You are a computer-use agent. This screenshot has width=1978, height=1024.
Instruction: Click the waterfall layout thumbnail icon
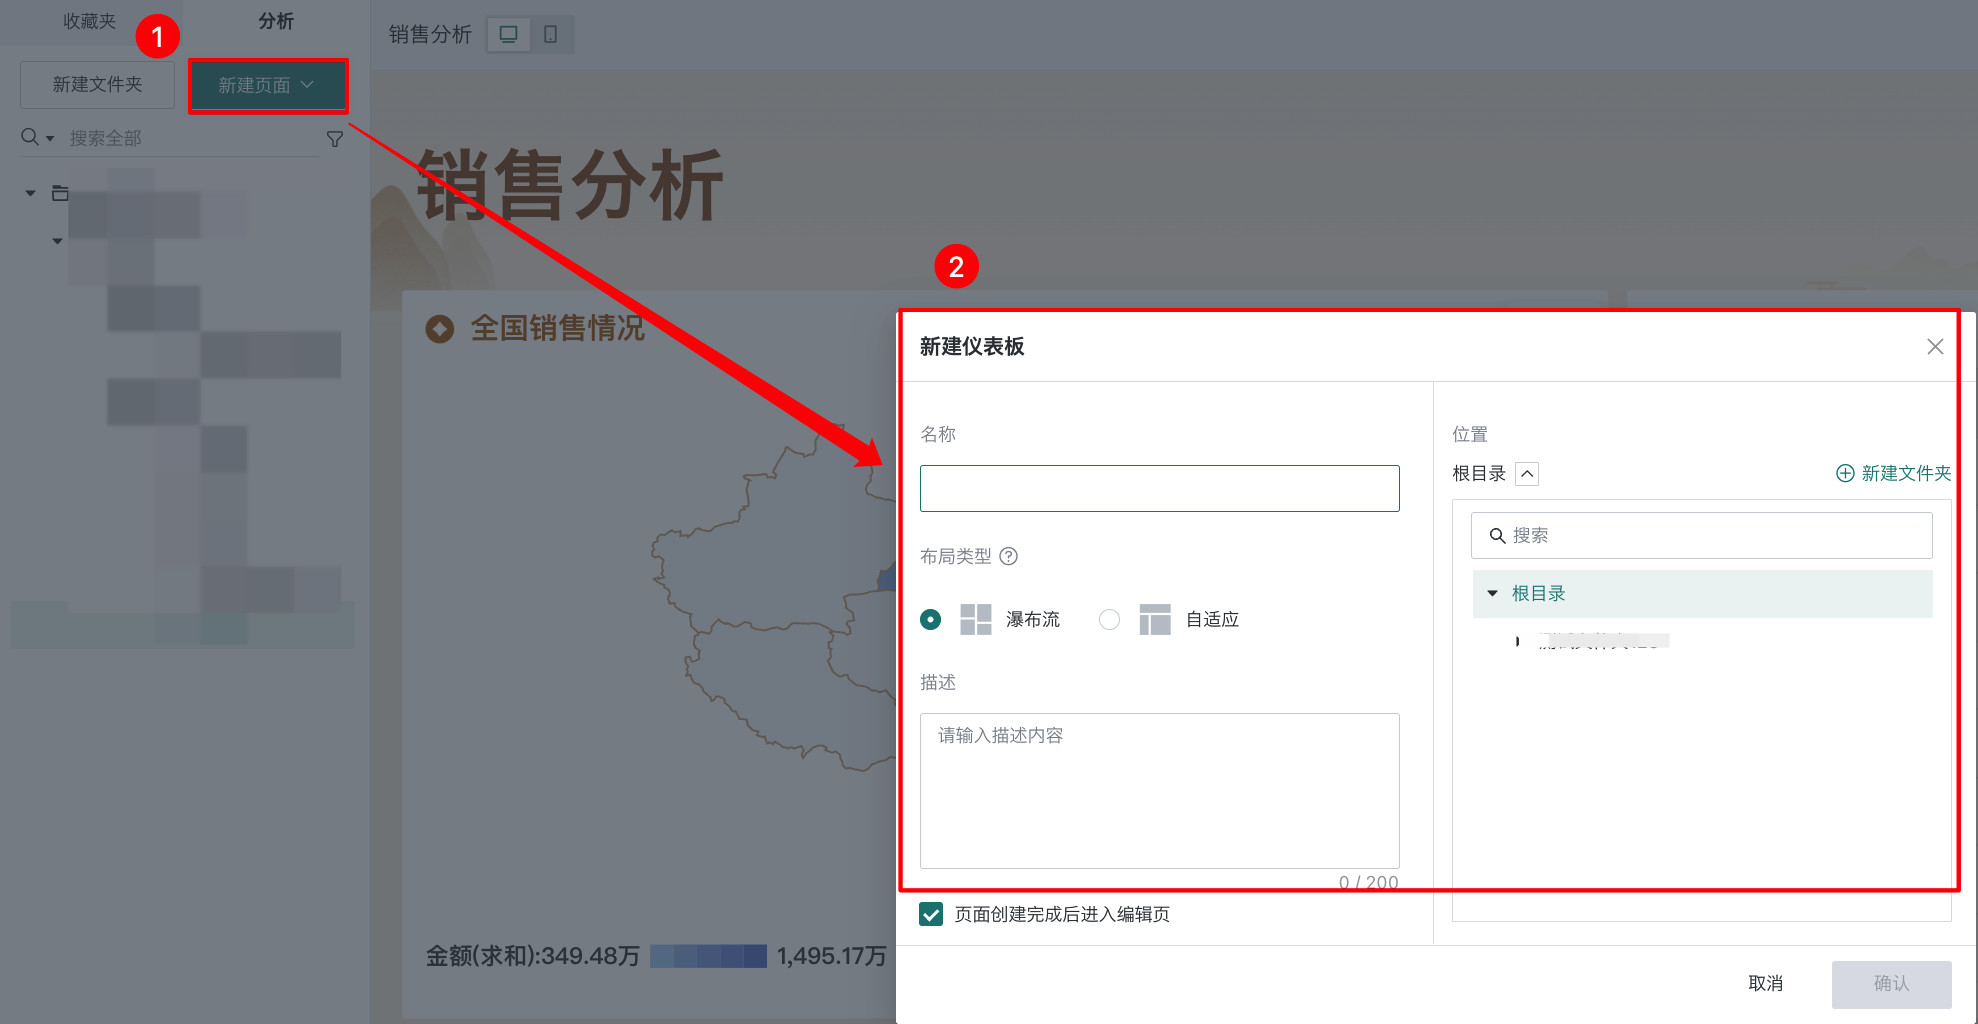coord(975,619)
